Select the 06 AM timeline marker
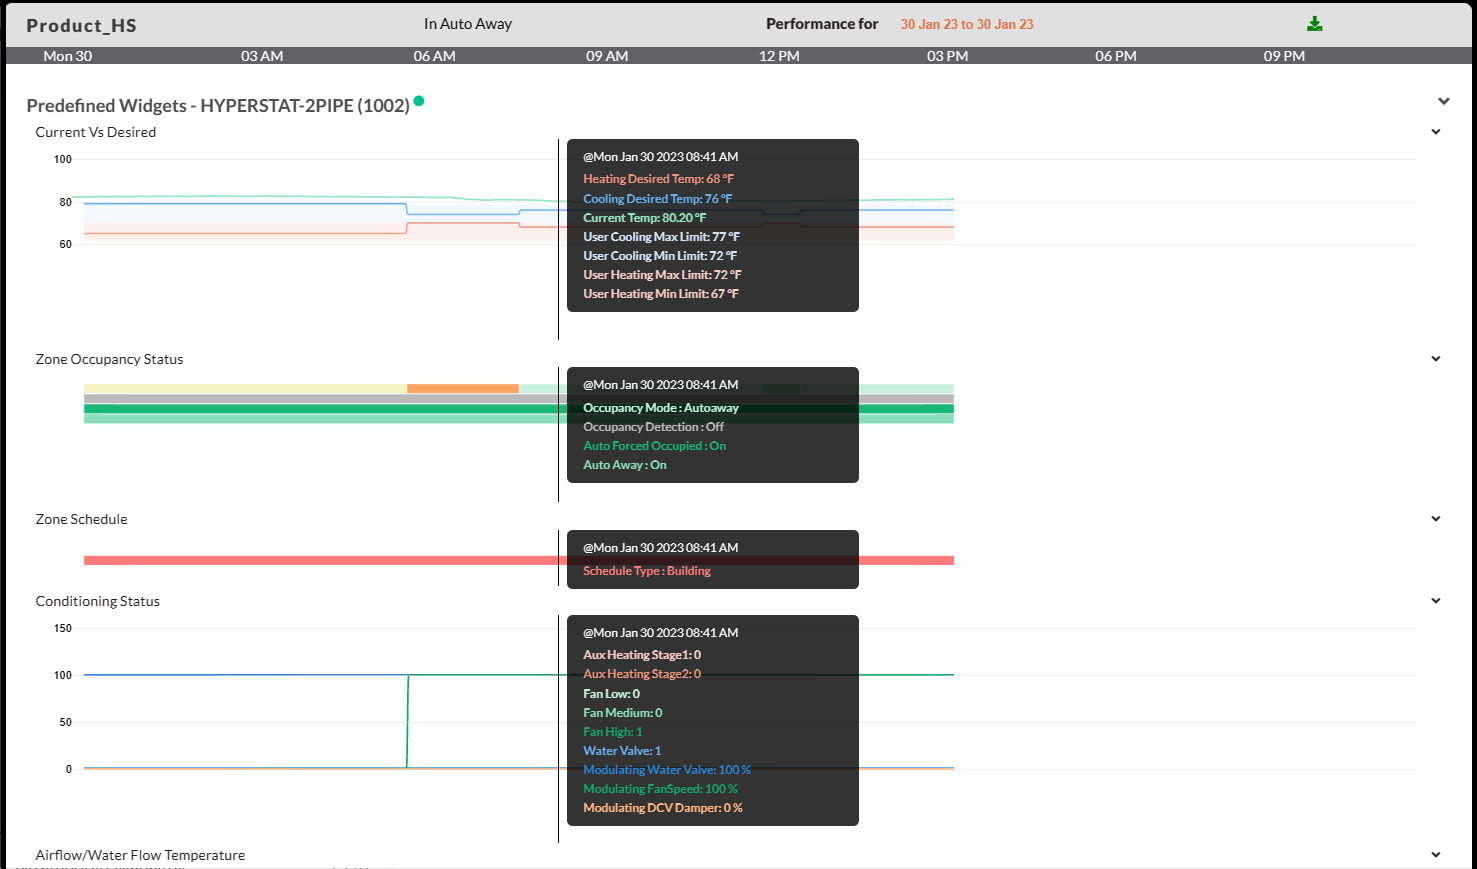1477x869 pixels. [x=434, y=56]
